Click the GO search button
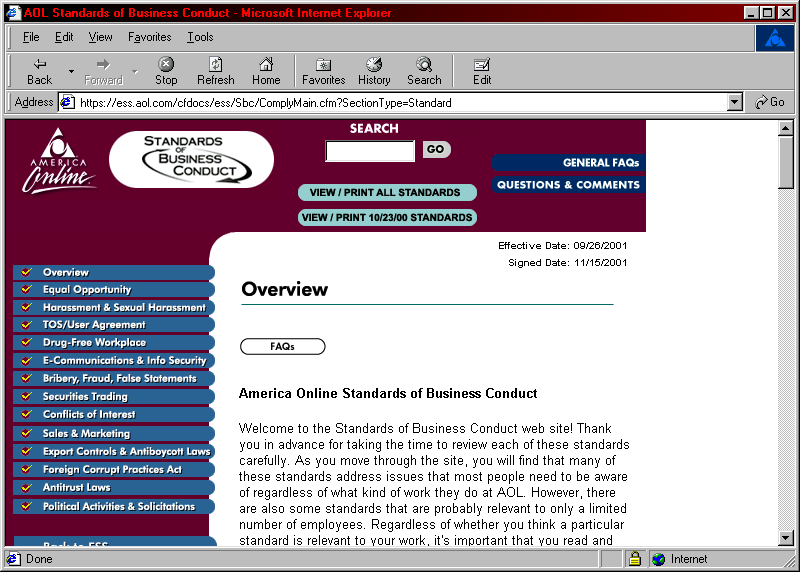800x572 pixels. click(436, 150)
